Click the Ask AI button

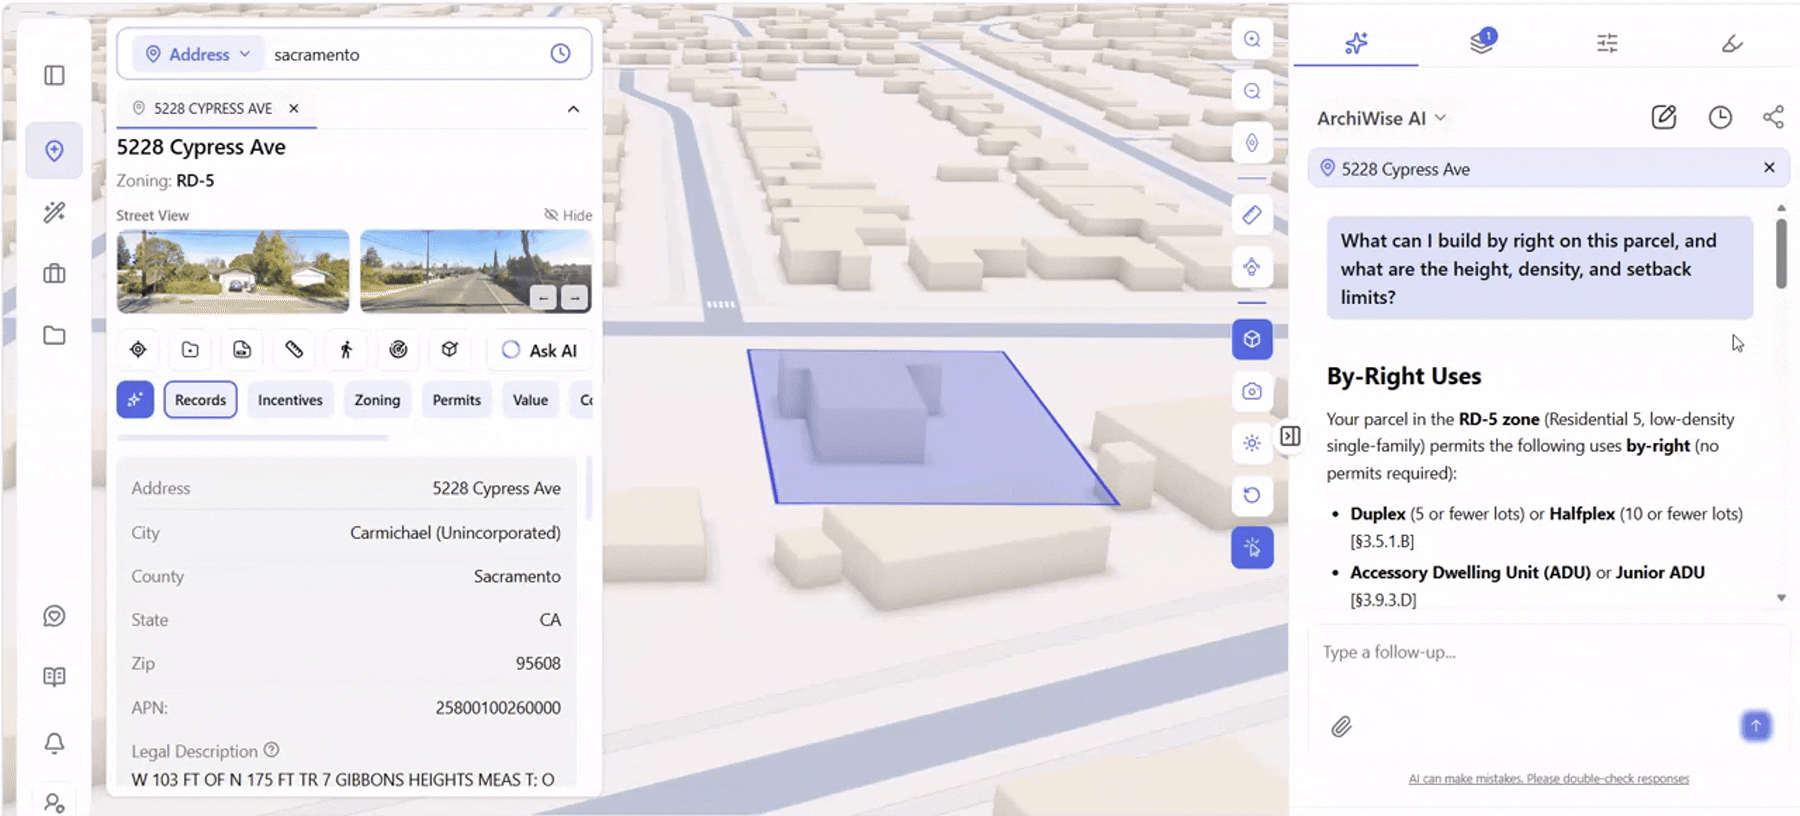(539, 350)
